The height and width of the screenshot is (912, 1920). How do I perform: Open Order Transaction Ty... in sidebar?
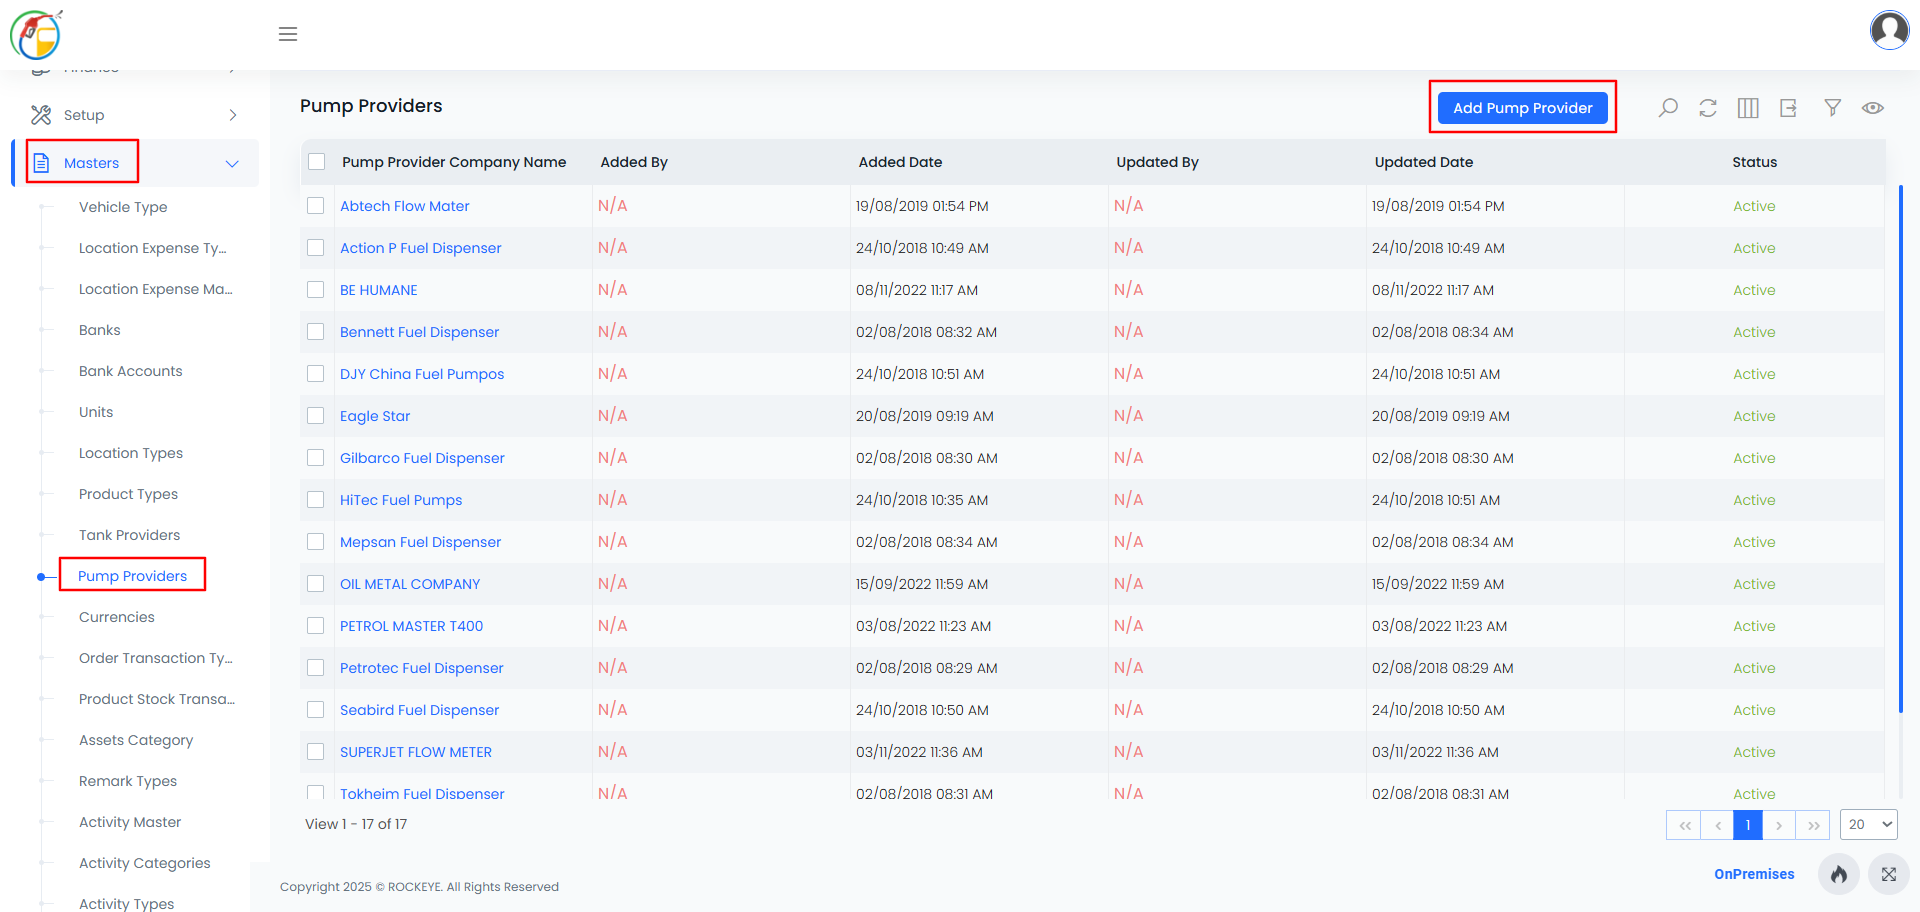click(x=156, y=658)
